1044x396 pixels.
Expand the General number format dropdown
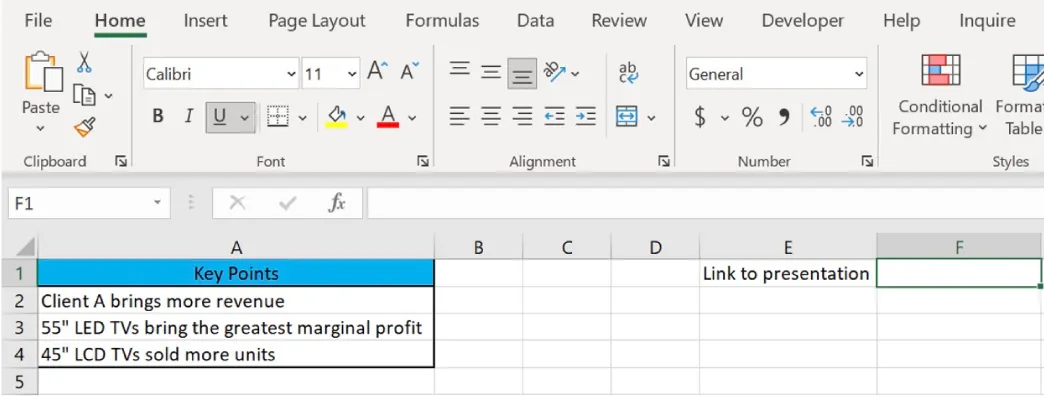point(859,74)
